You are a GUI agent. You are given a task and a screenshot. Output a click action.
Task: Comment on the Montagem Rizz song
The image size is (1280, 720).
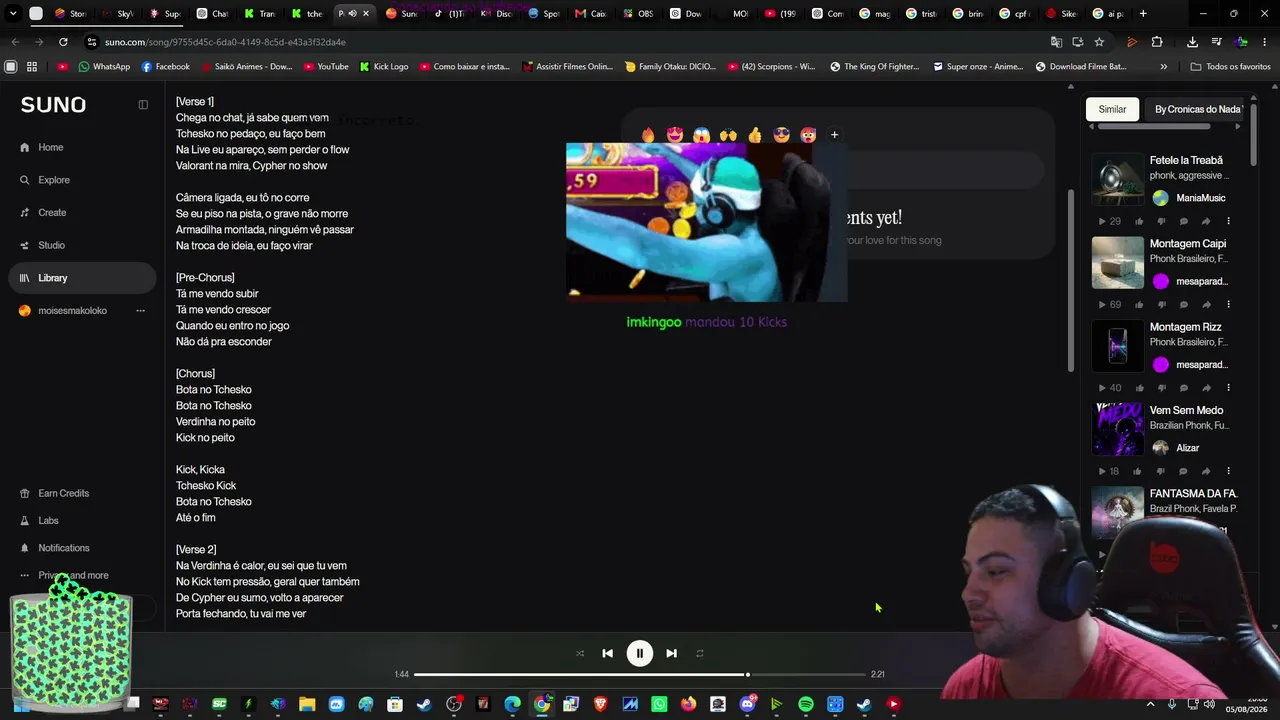[1184, 388]
